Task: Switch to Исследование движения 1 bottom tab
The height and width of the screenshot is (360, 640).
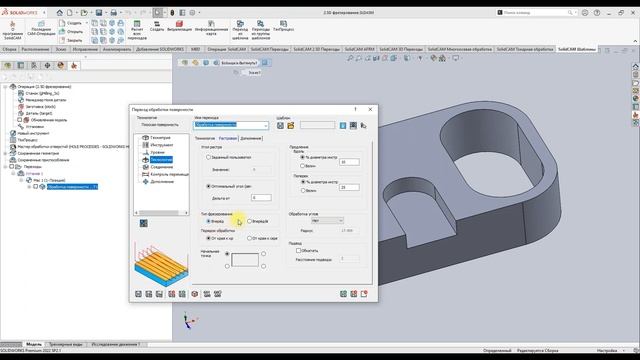Action: 116,344
